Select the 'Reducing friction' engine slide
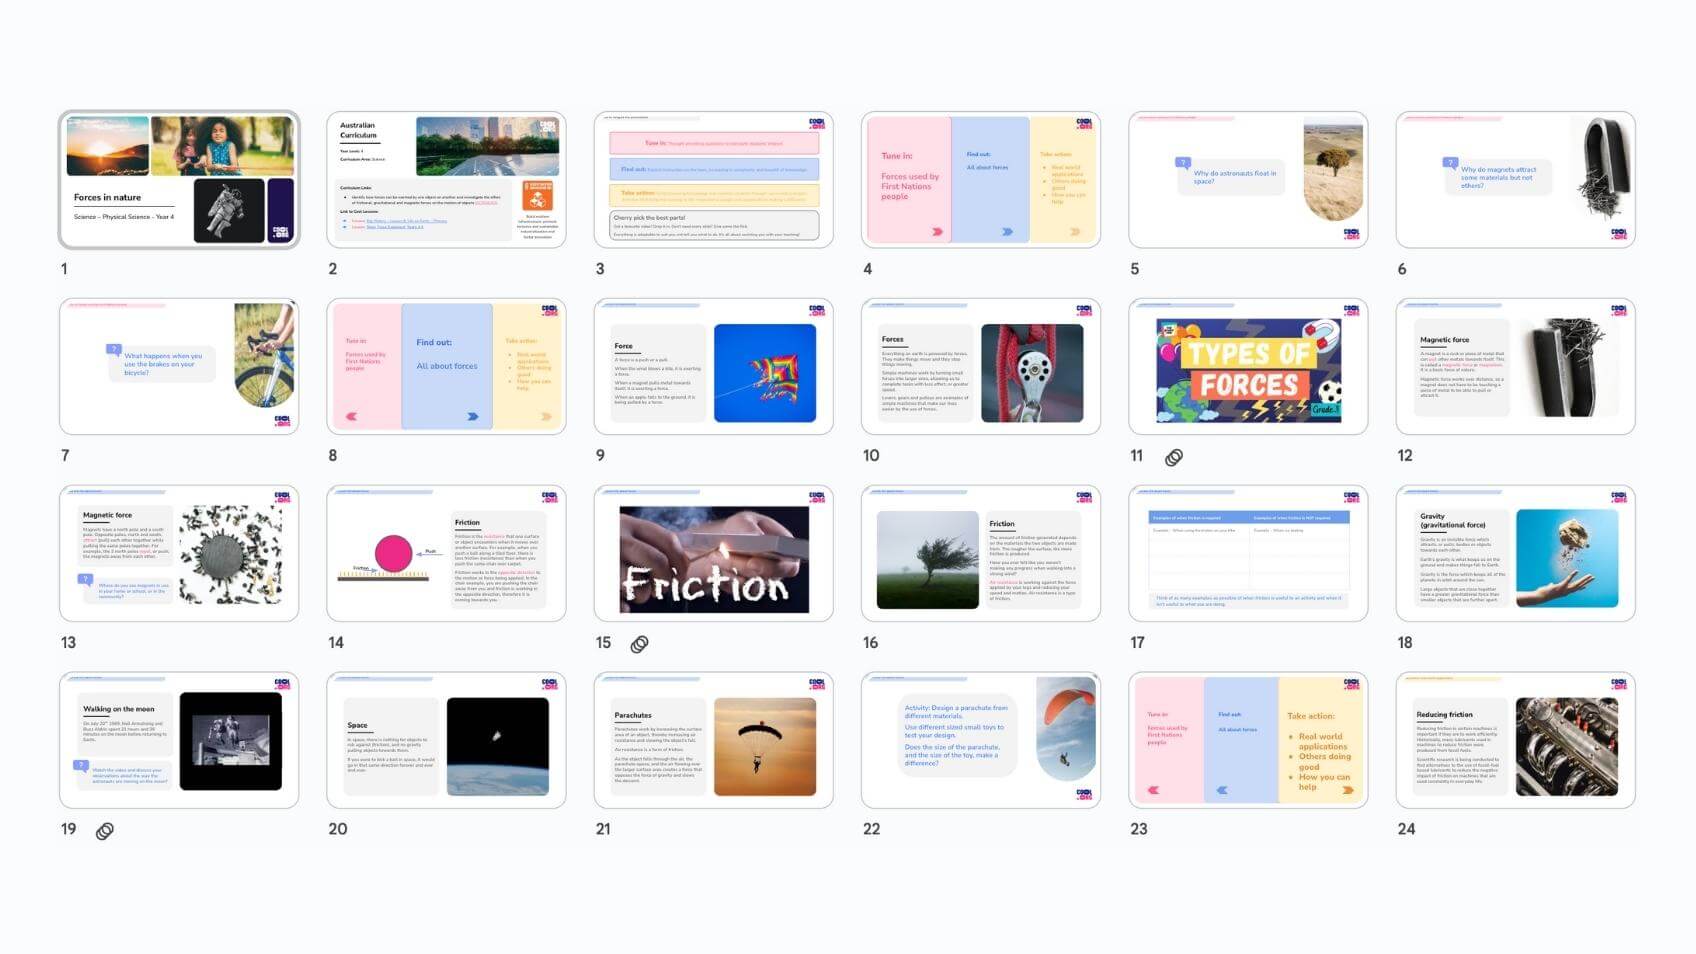1696x954 pixels. tap(1515, 741)
